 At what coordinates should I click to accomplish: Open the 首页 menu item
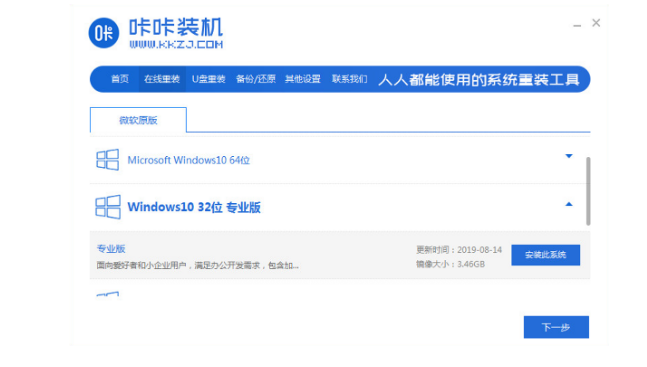pyautogui.click(x=120, y=79)
